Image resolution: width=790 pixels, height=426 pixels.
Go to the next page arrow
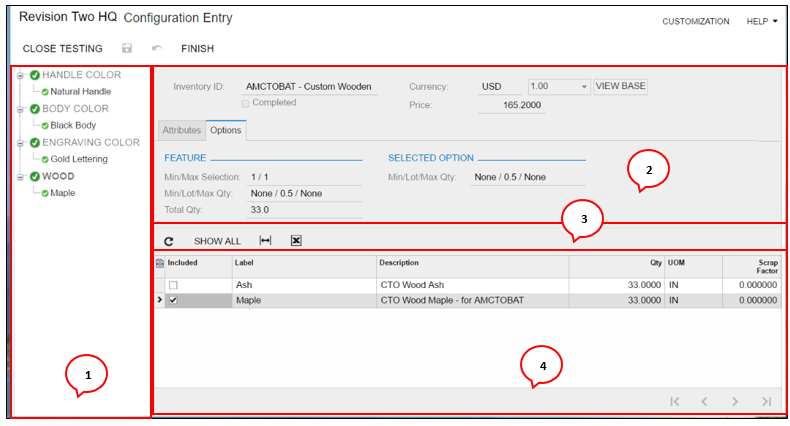[x=735, y=401]
